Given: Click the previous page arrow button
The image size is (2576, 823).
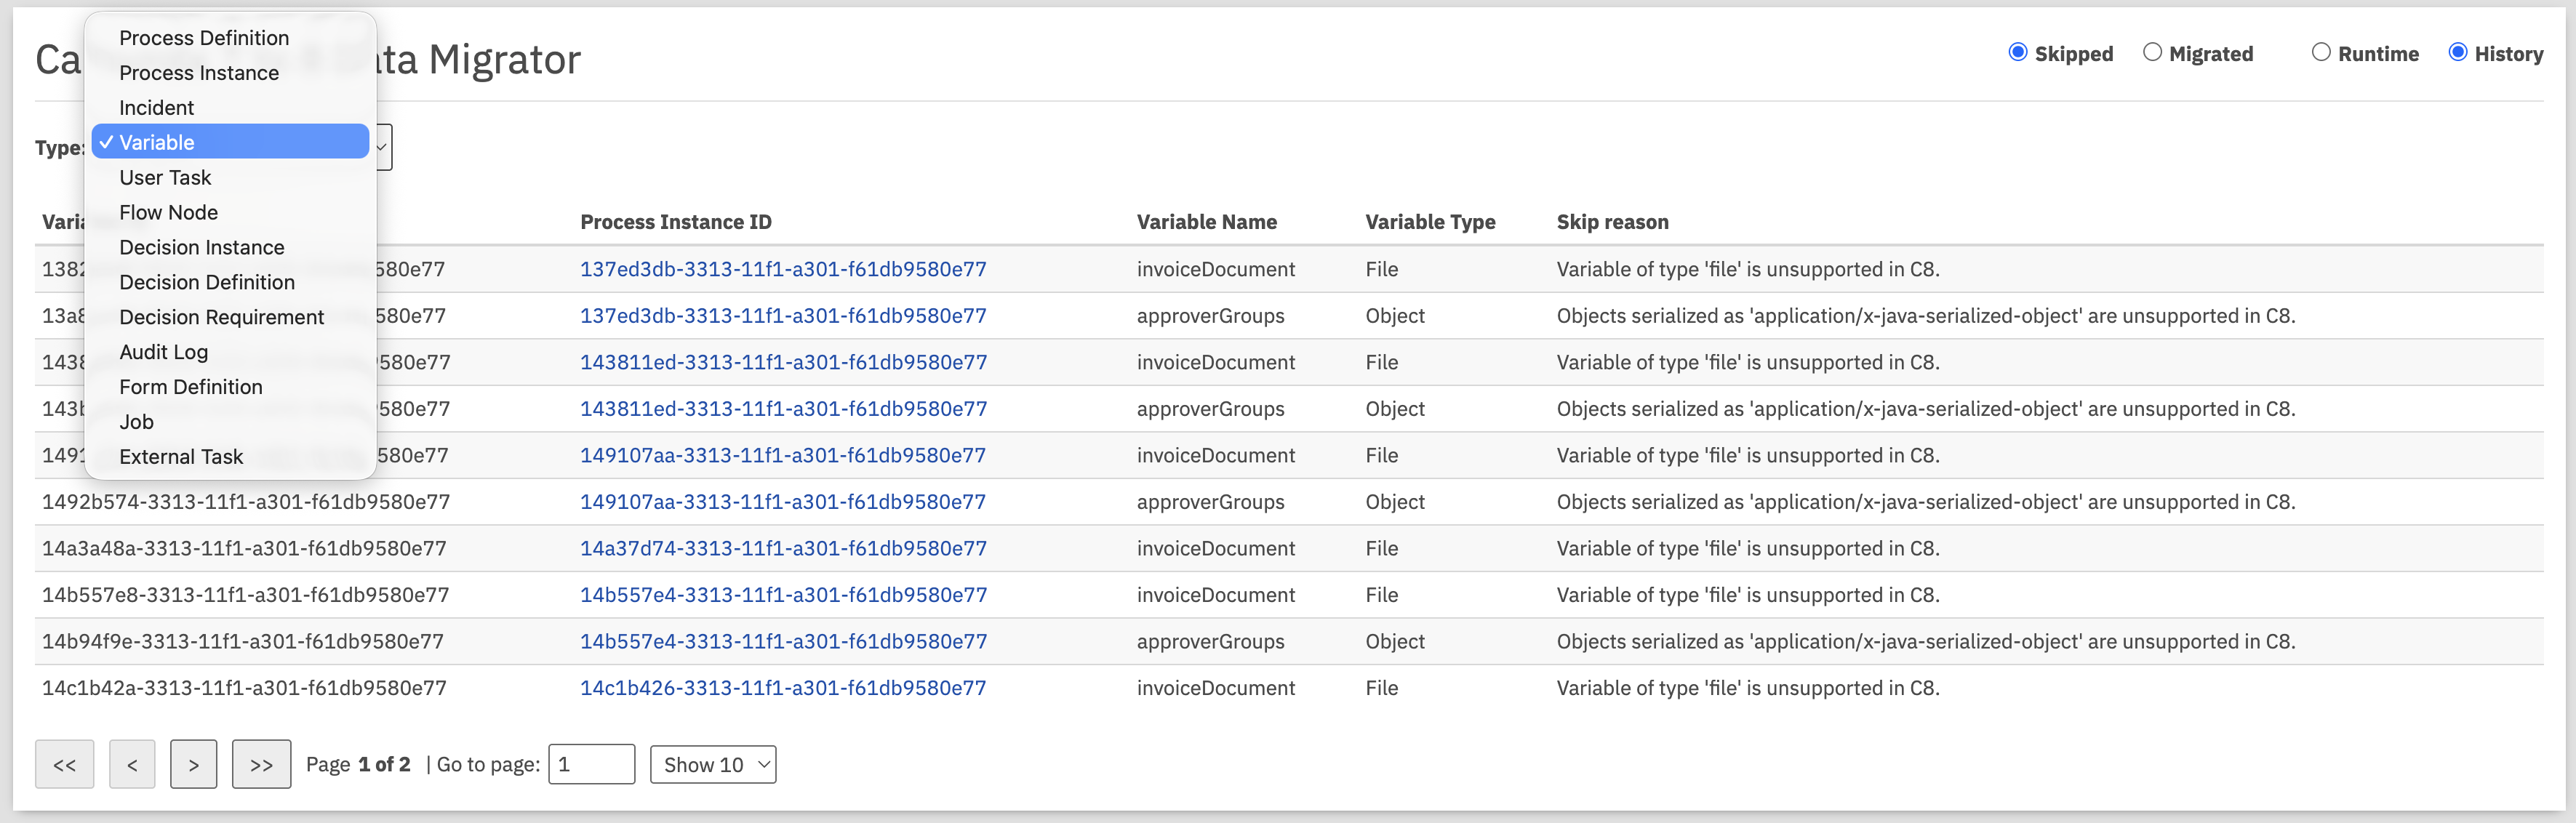Looking at the screenshot, I should pos(132,765).
